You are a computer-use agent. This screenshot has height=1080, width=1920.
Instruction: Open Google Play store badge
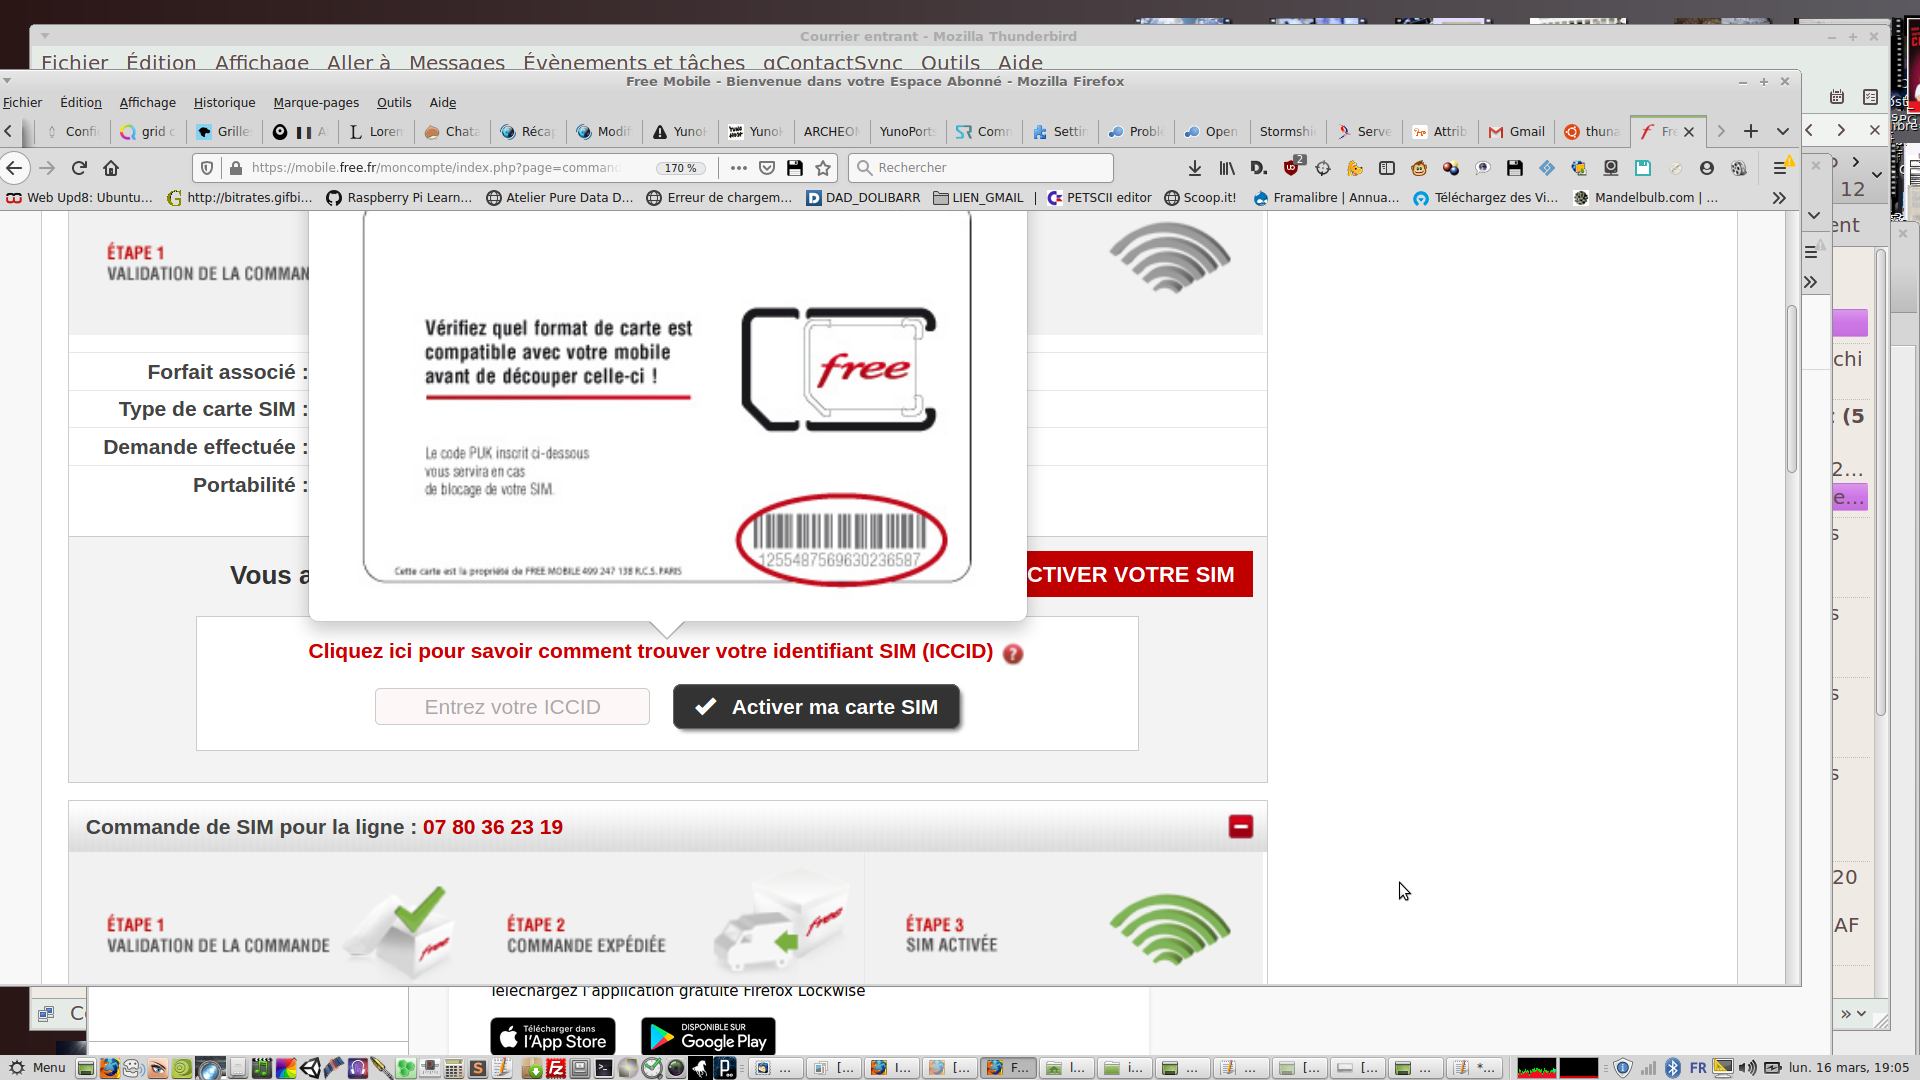pyautogui.click(x=708, y=1037)
